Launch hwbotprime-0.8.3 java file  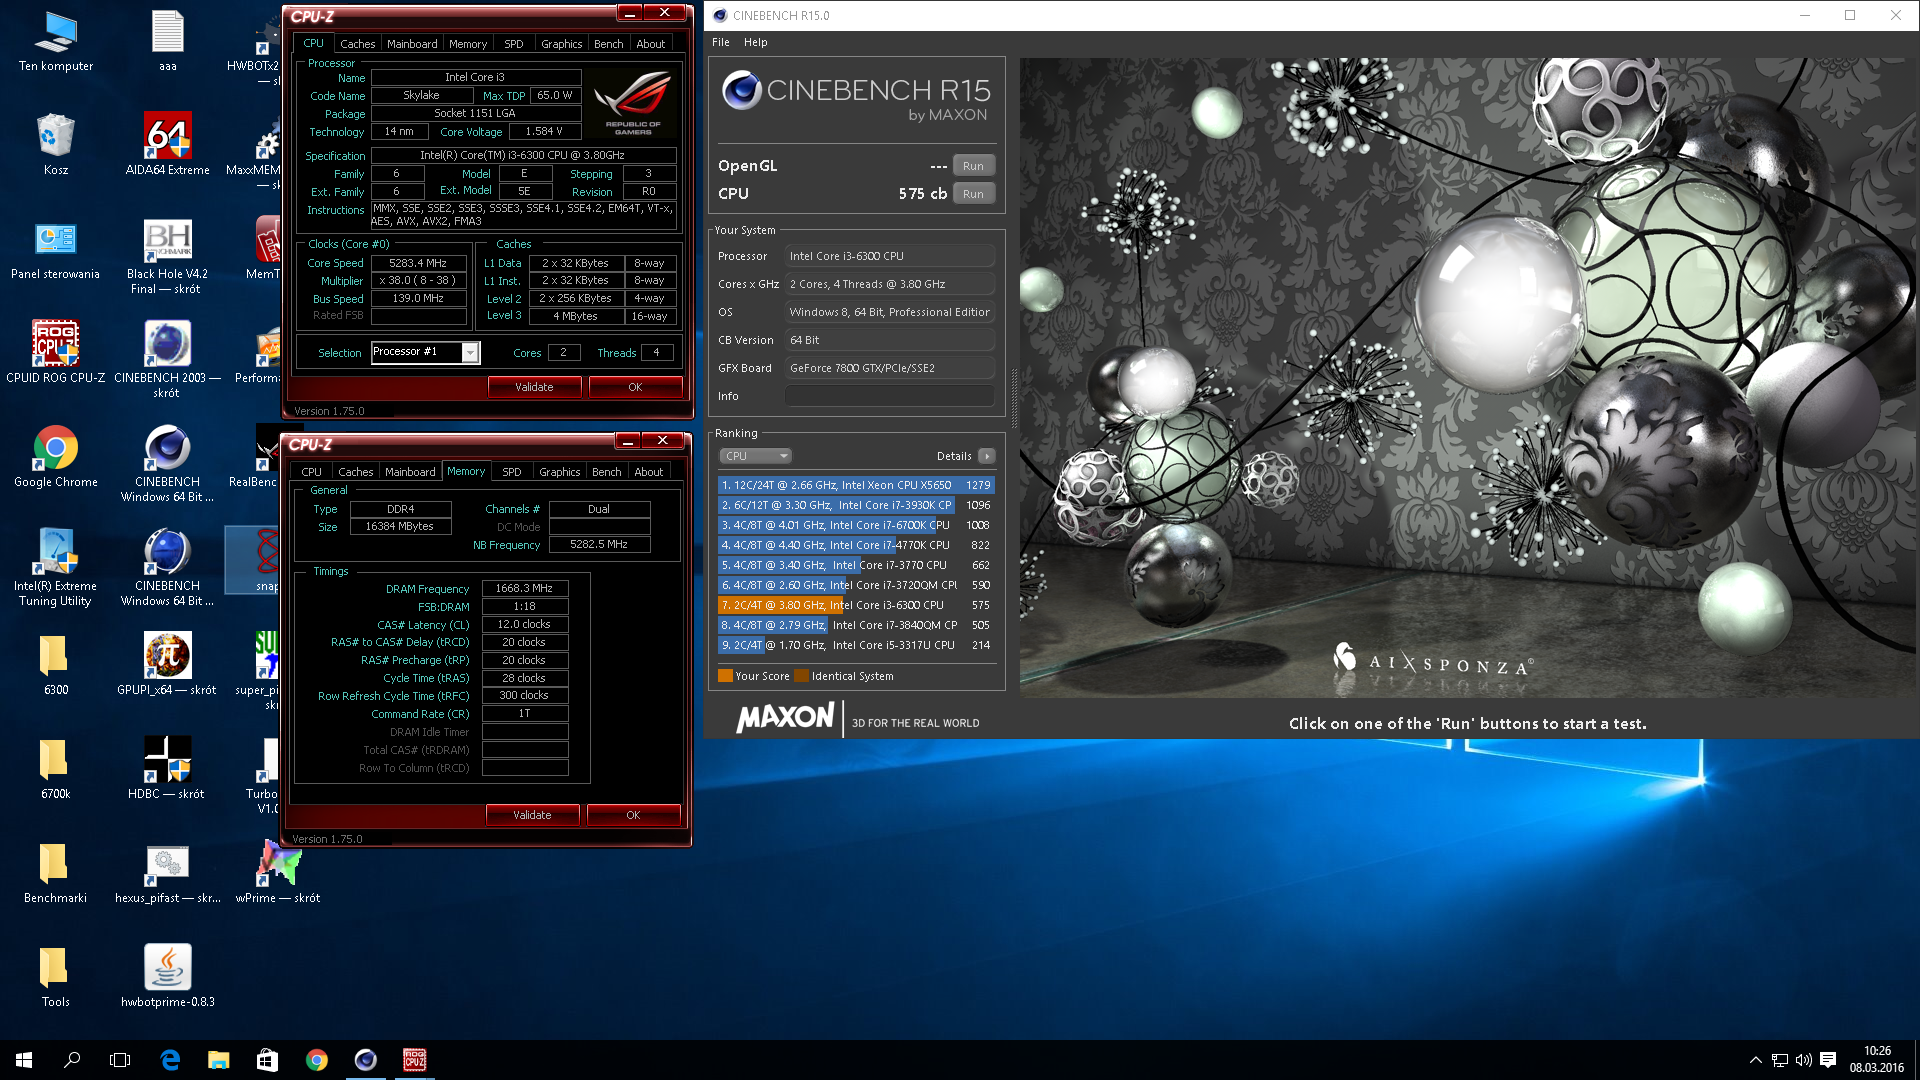pos(167,977)
